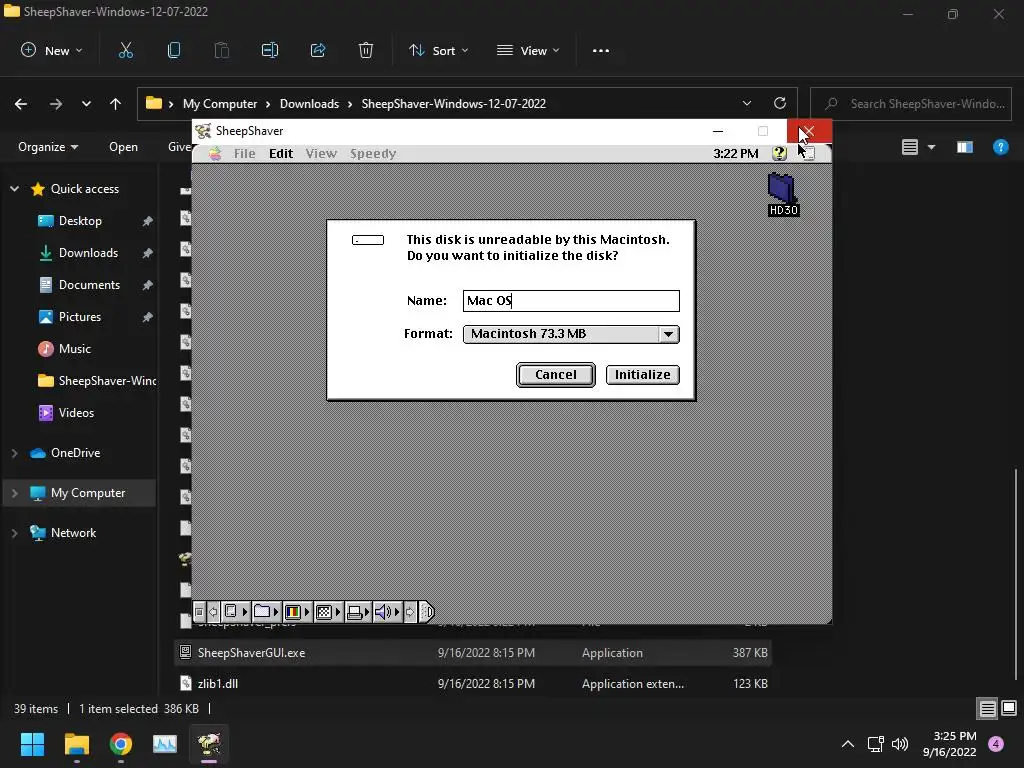Click Downloads in the address breadcrumb

tap(310, 104)
